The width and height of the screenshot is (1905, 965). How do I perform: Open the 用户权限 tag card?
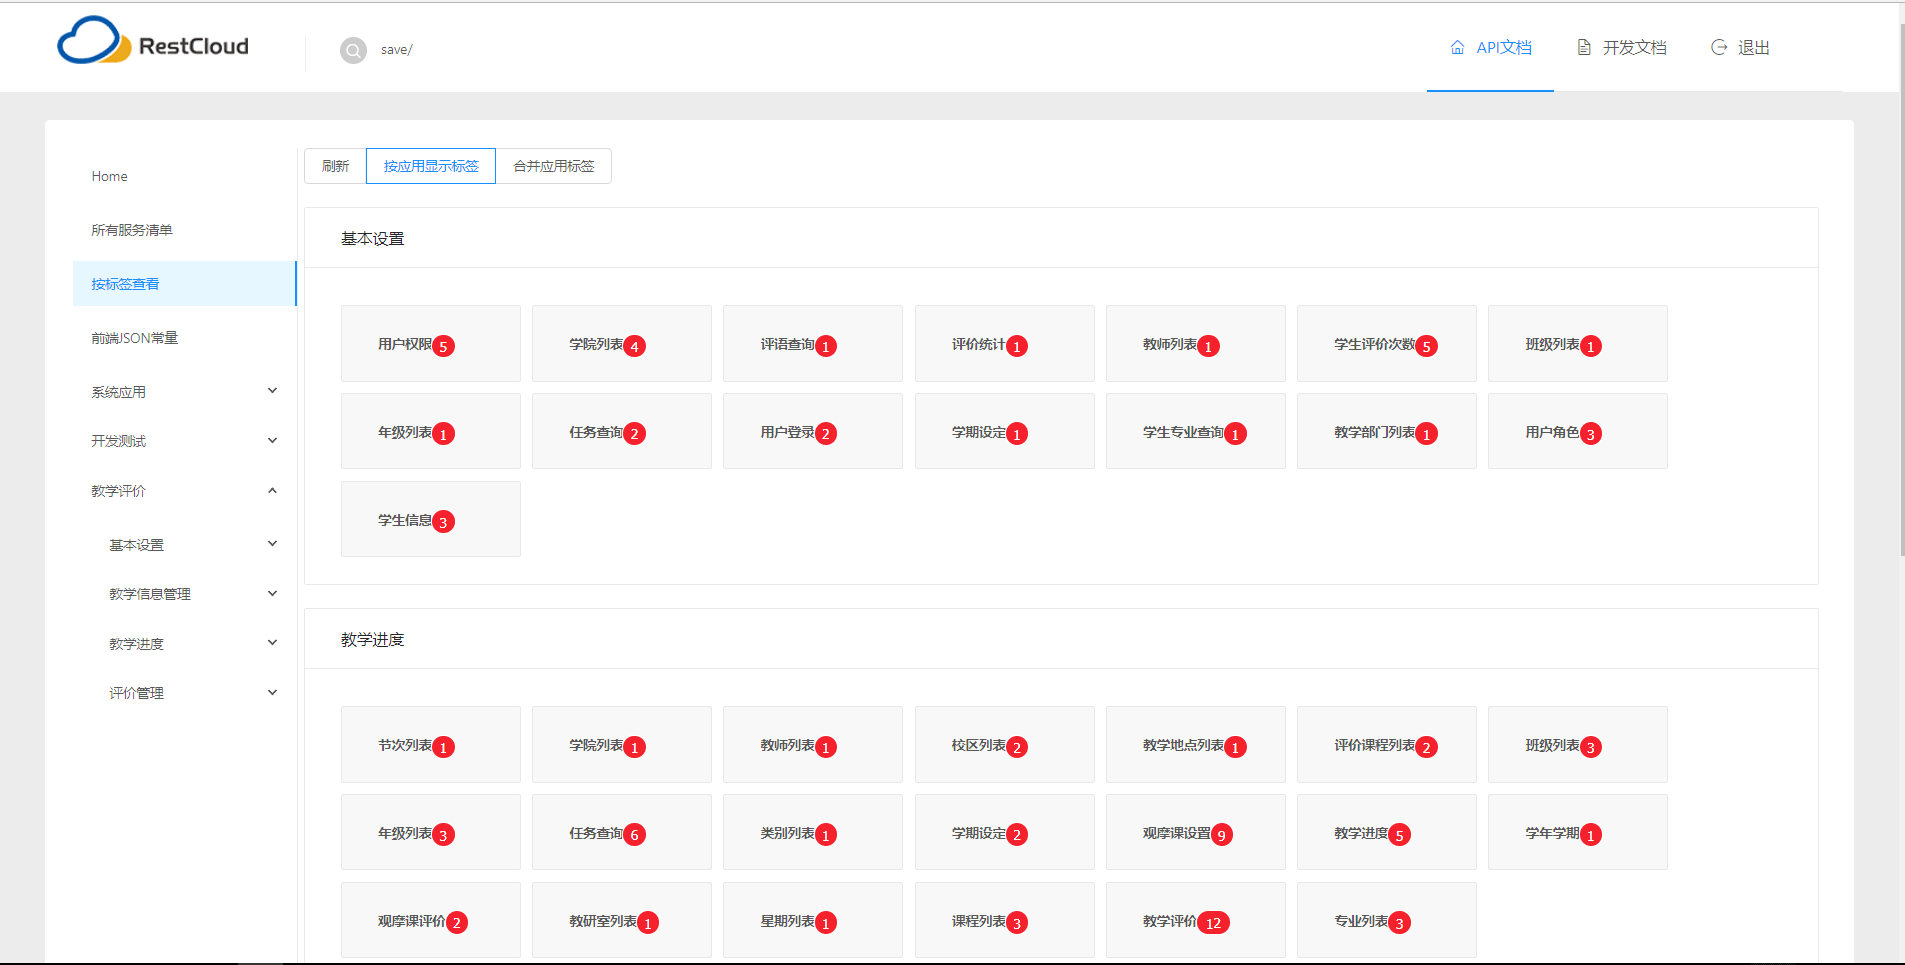tap(431, 344)
